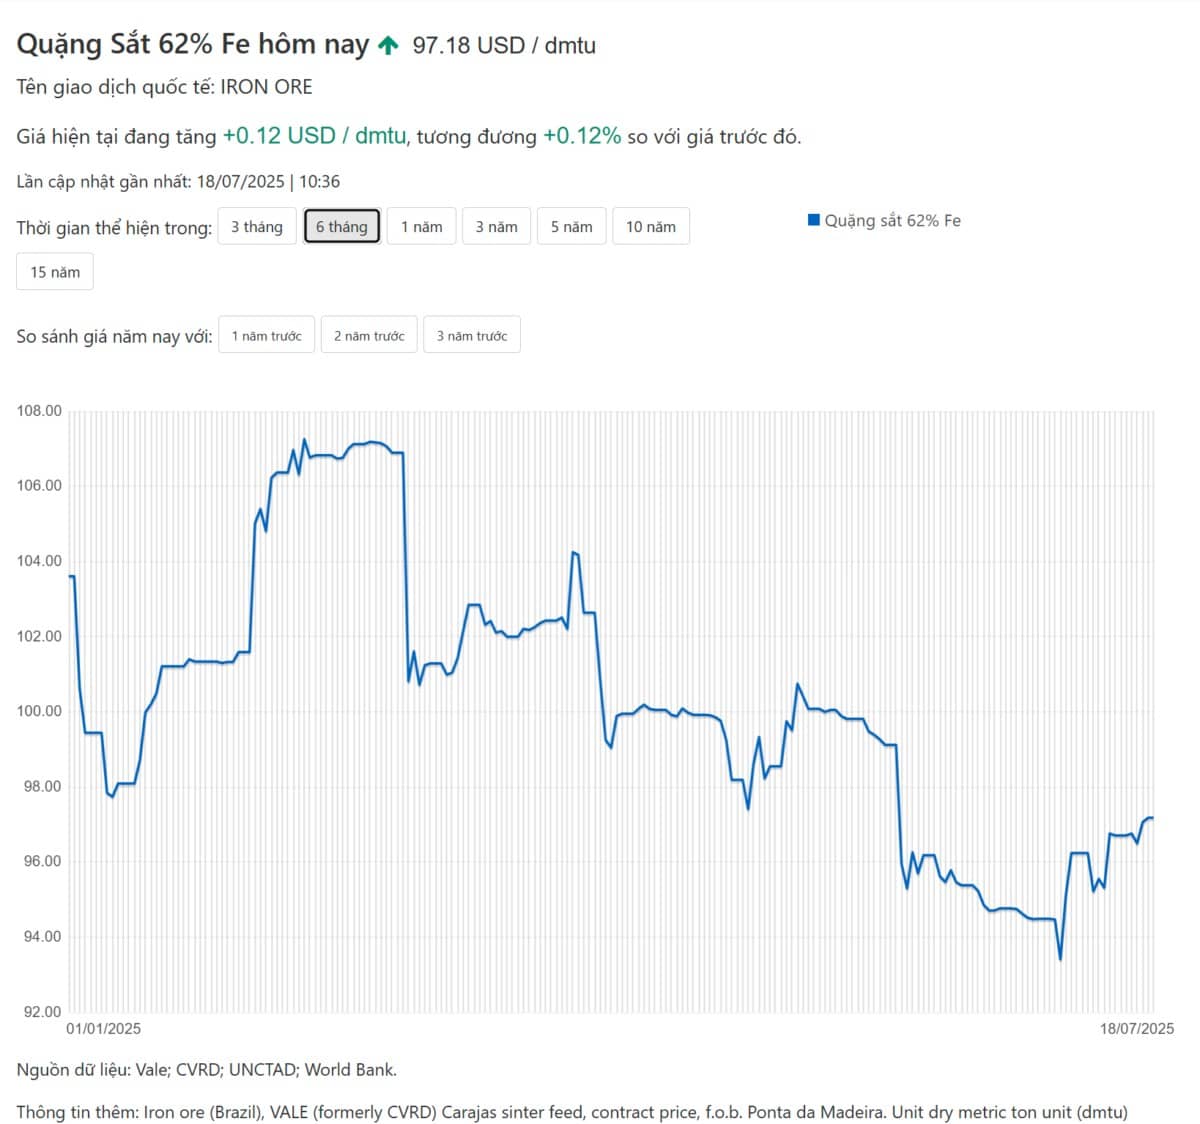This screenshot has width=1200, height=1124.
Task: Choose the 15 năm time range
Action: tap(55, 272)
